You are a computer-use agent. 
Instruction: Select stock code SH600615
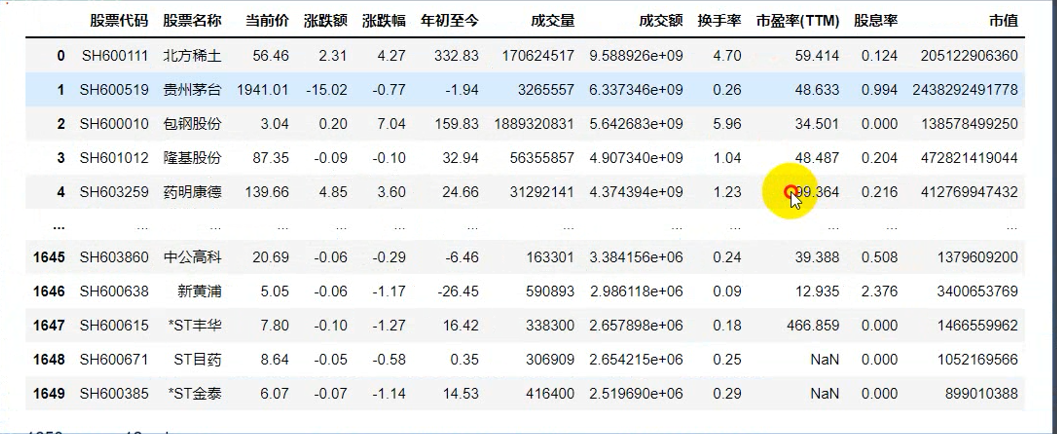pos(114,326)
